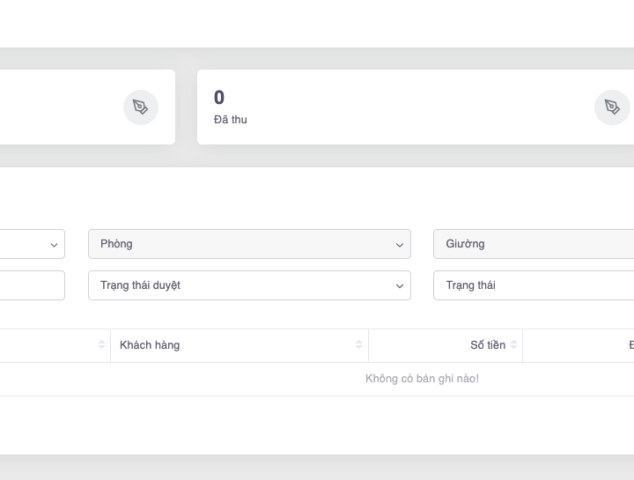Viewport: 634px width, 480px height.
Task: Click the pen icon on the Đã thu card
Action: tap(612, 107)
